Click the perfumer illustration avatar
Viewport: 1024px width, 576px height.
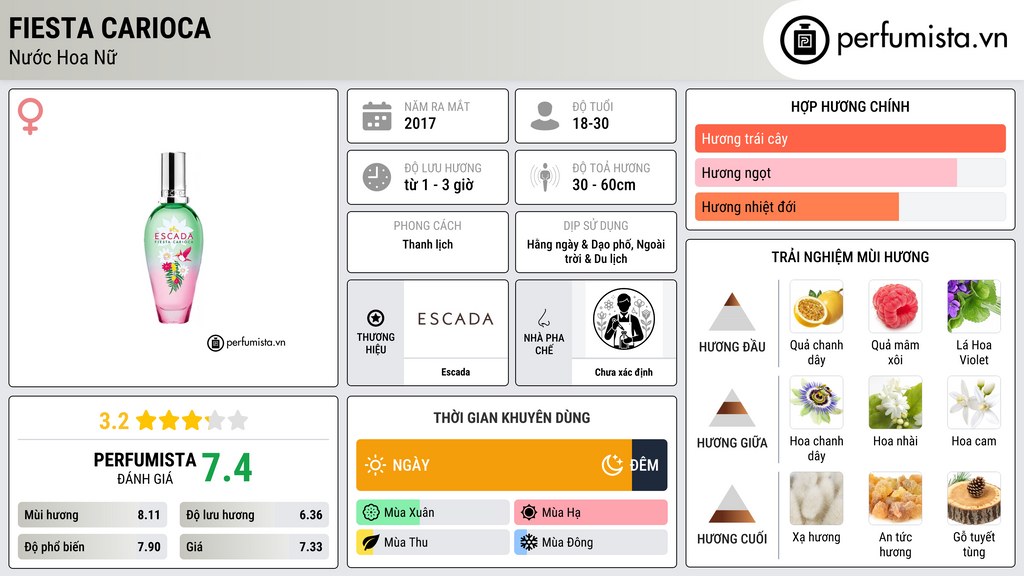point(624,319)
